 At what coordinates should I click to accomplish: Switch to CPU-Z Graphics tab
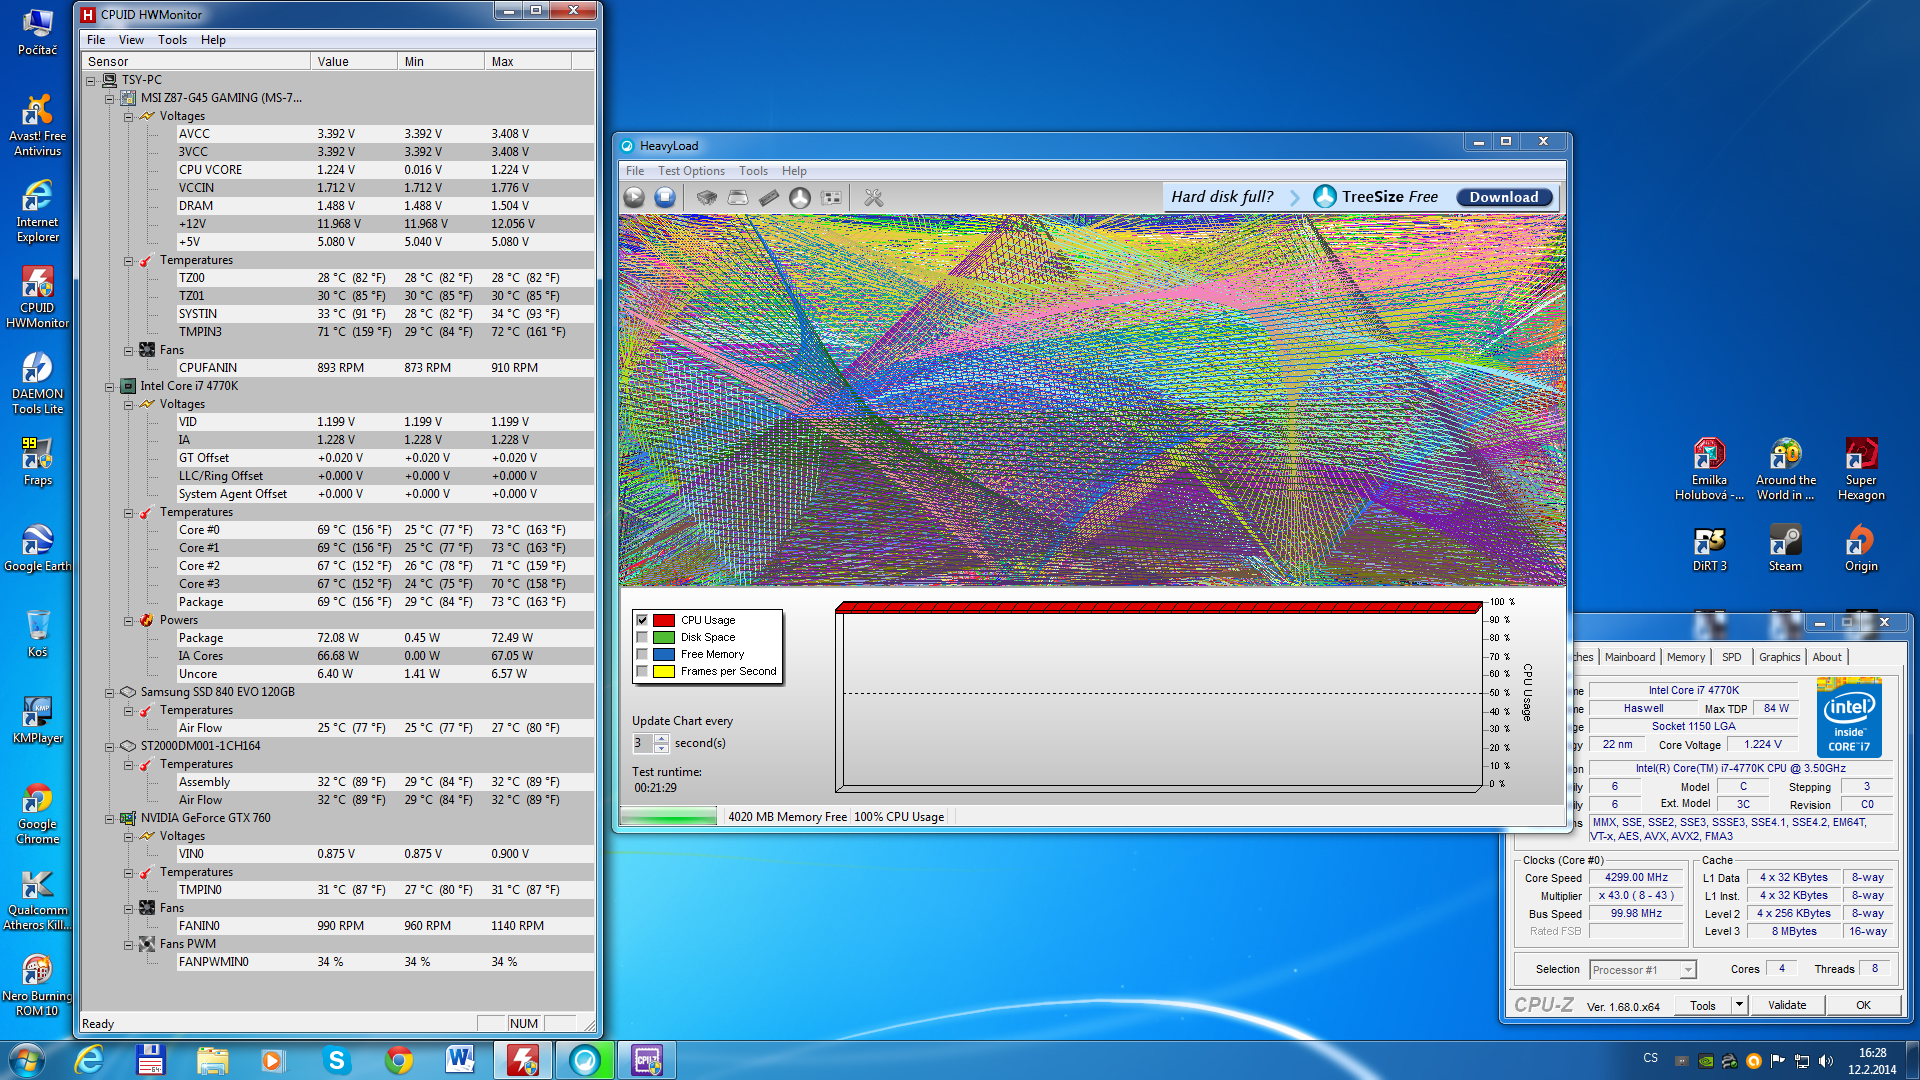tap(1779, 657)
